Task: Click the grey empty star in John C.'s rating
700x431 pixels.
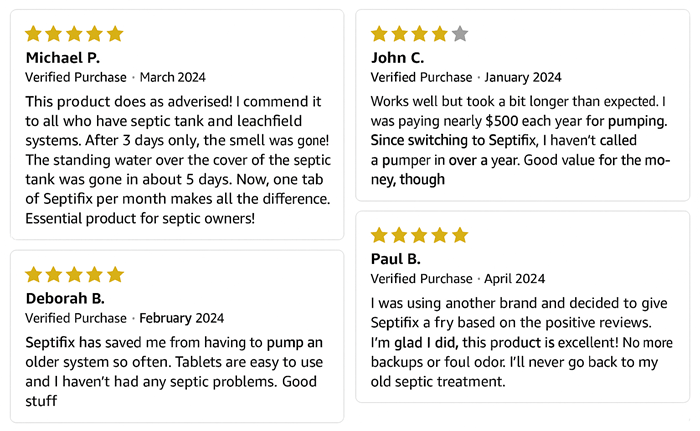Action: point(460,34)
